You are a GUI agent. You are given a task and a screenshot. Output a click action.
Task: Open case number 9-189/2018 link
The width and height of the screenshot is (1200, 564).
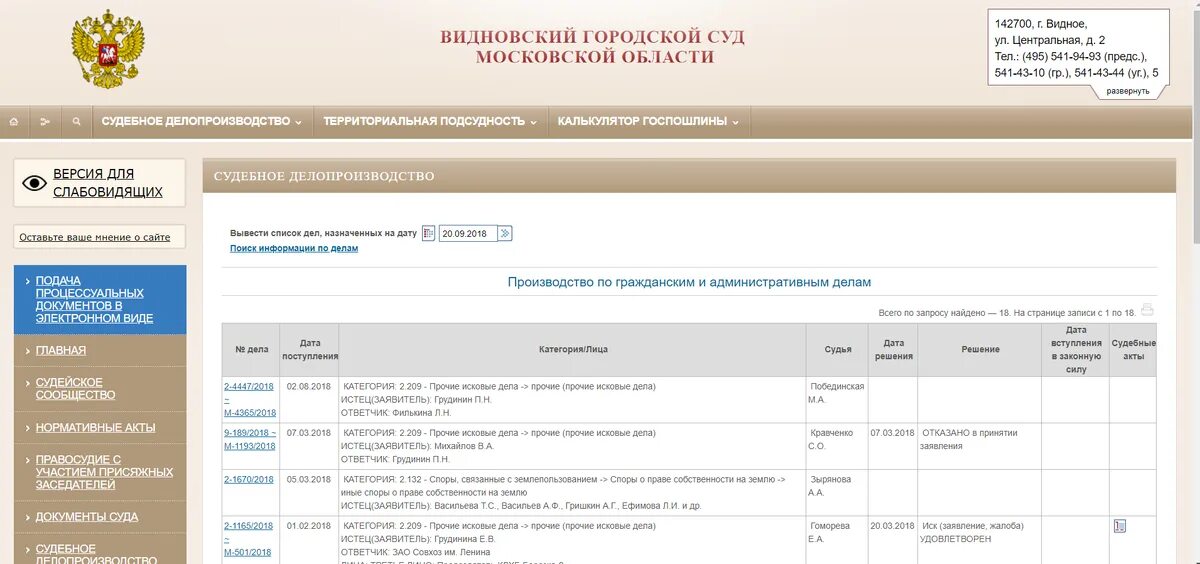click(x=248, y=433)
